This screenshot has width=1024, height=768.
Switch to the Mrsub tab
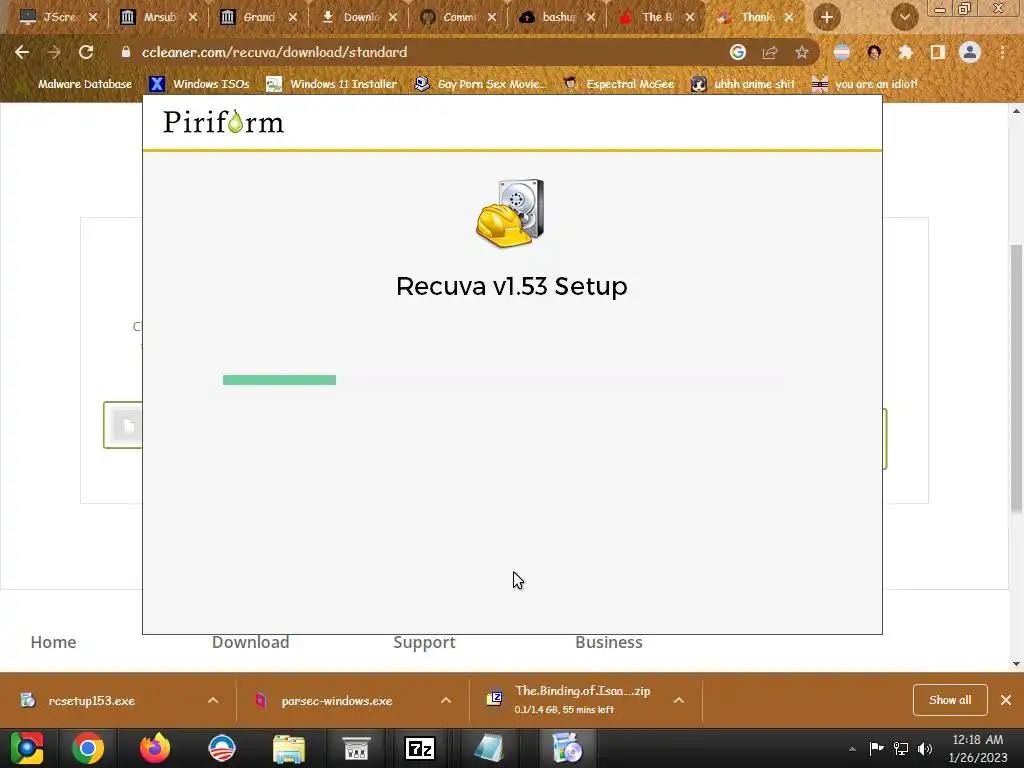[x=159, y=17]
